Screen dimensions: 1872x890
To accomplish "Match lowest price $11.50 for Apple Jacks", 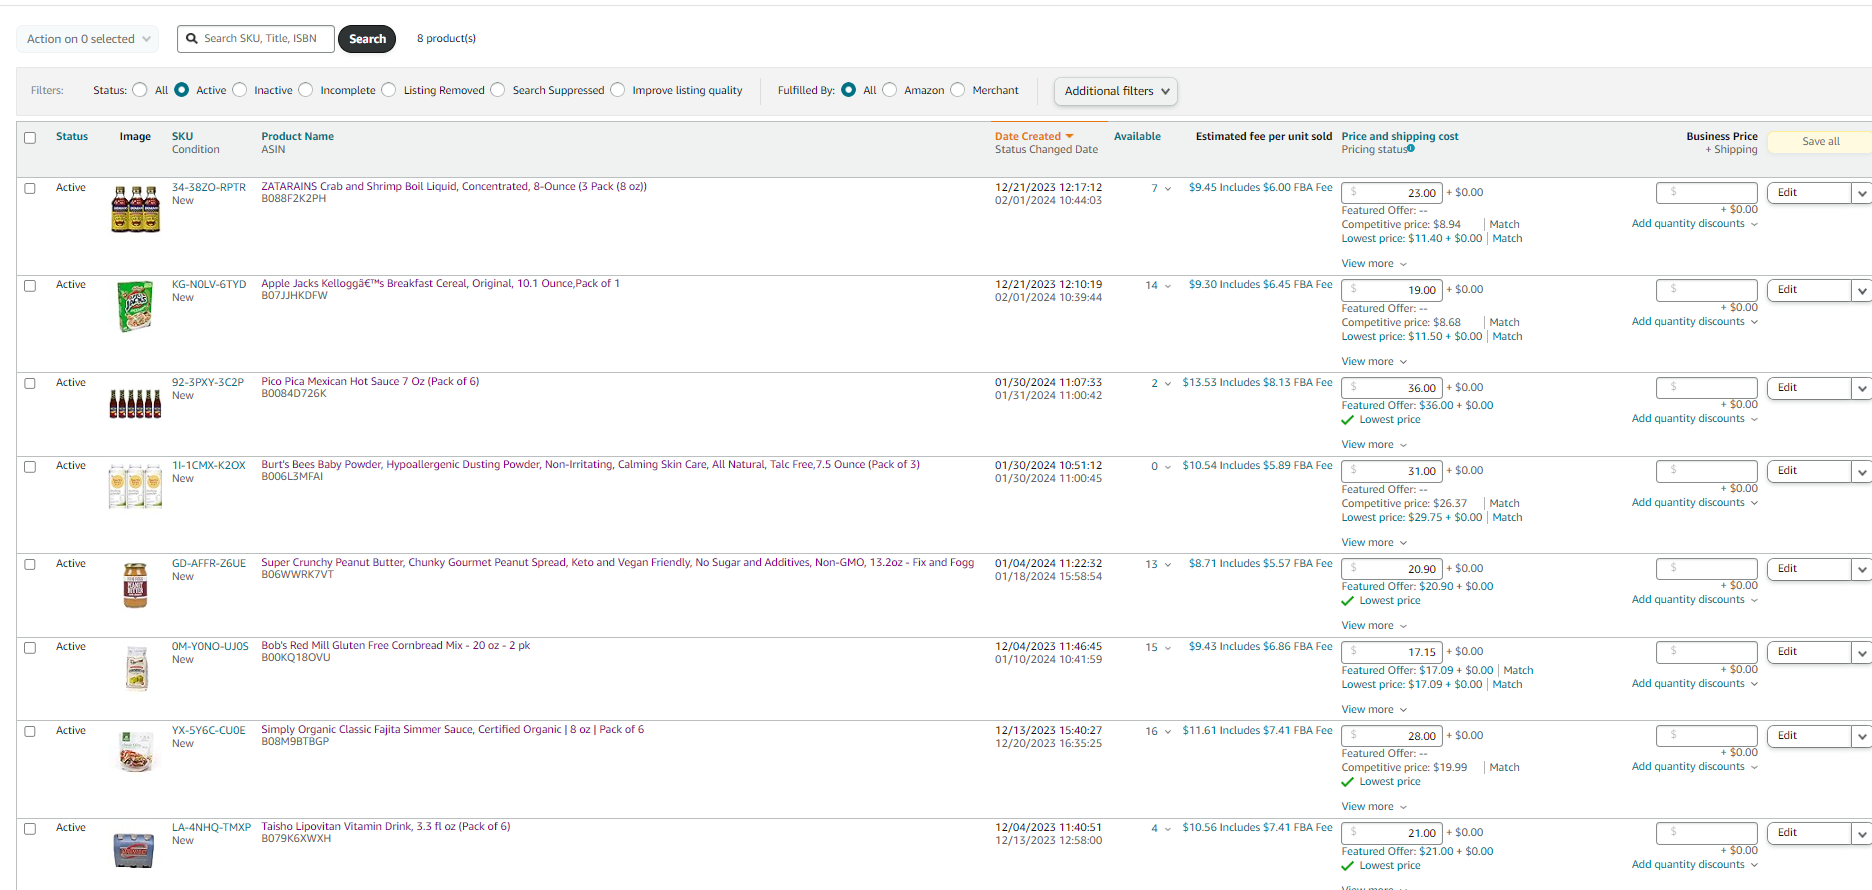I will click(x=1507, y=337).
